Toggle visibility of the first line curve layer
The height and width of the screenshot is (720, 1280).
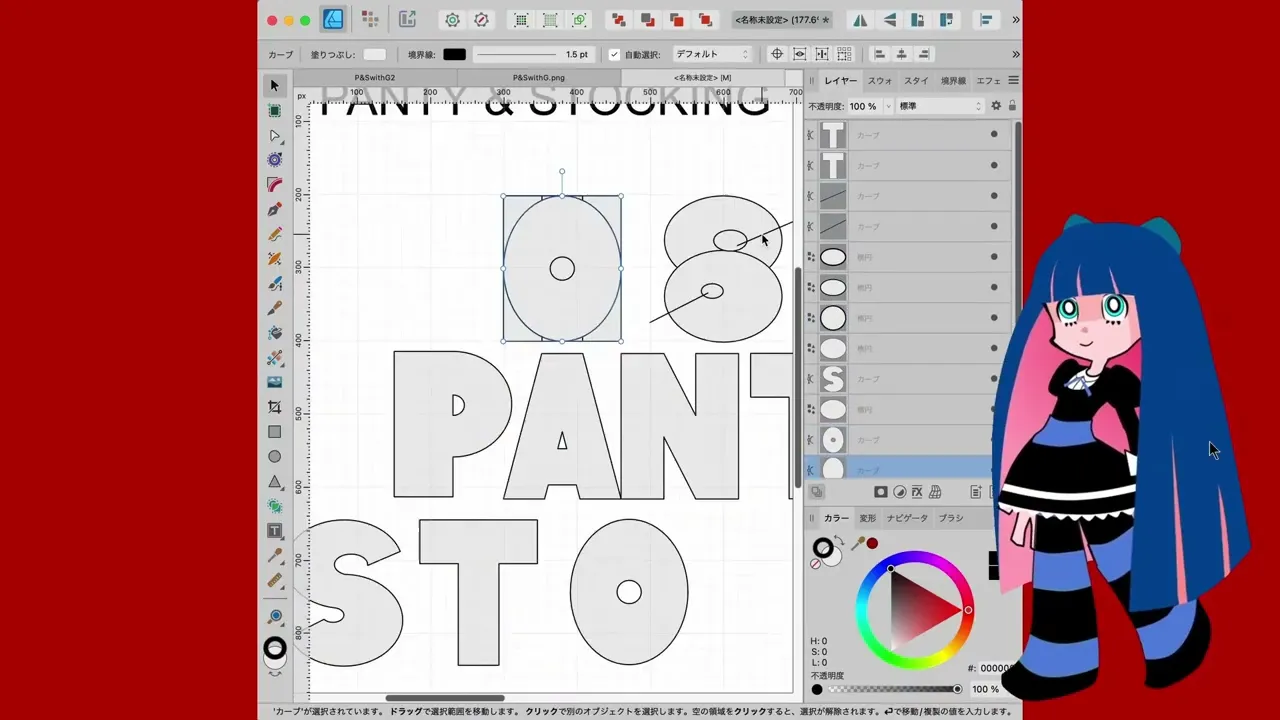point(994,196)
